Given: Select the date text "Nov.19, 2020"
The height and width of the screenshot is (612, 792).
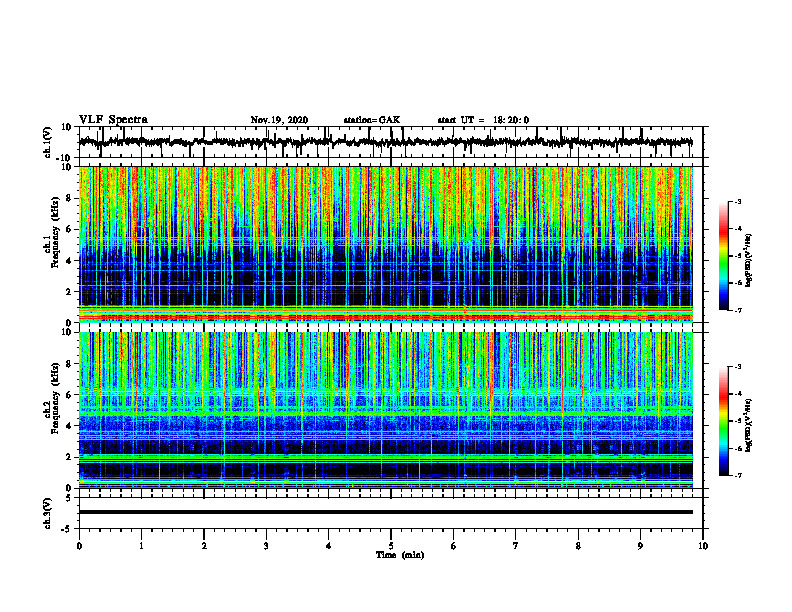Looking at the screenshot, I should coord(279,120).
